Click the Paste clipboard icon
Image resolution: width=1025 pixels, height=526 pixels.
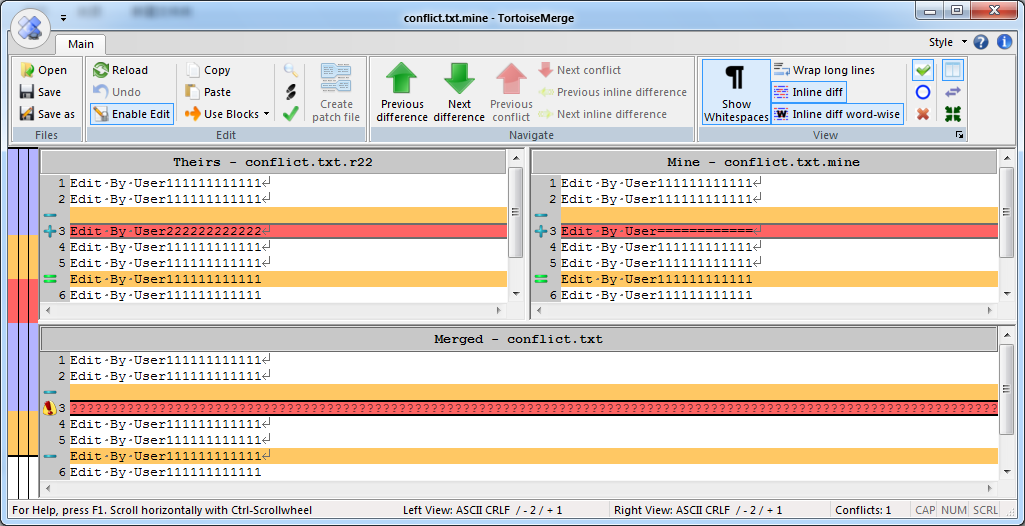point(193,92)
